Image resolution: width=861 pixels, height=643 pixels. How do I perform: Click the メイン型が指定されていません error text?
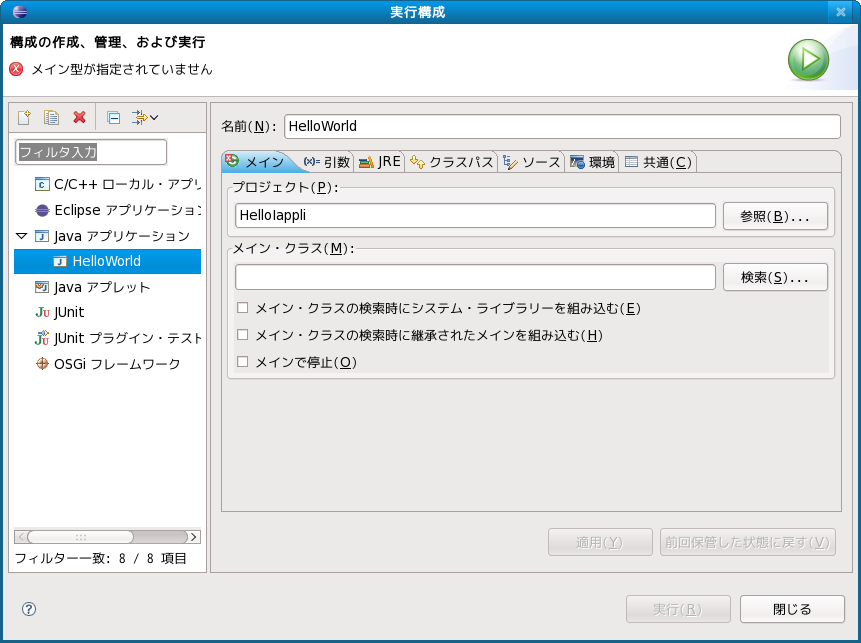(121, 69)
